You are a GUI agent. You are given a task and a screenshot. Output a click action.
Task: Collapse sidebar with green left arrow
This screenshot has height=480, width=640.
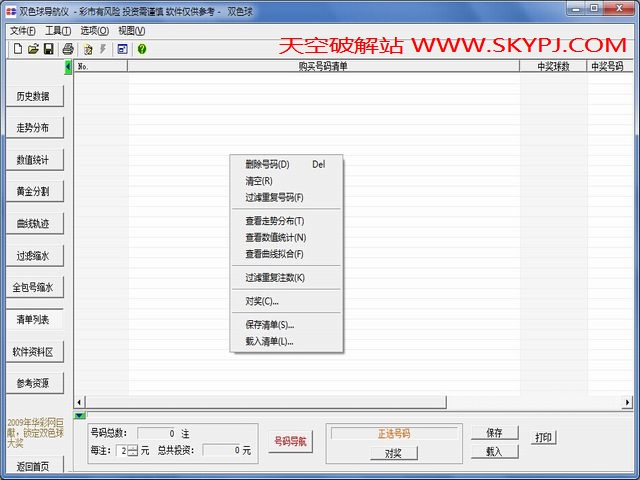tap(68, 67)
